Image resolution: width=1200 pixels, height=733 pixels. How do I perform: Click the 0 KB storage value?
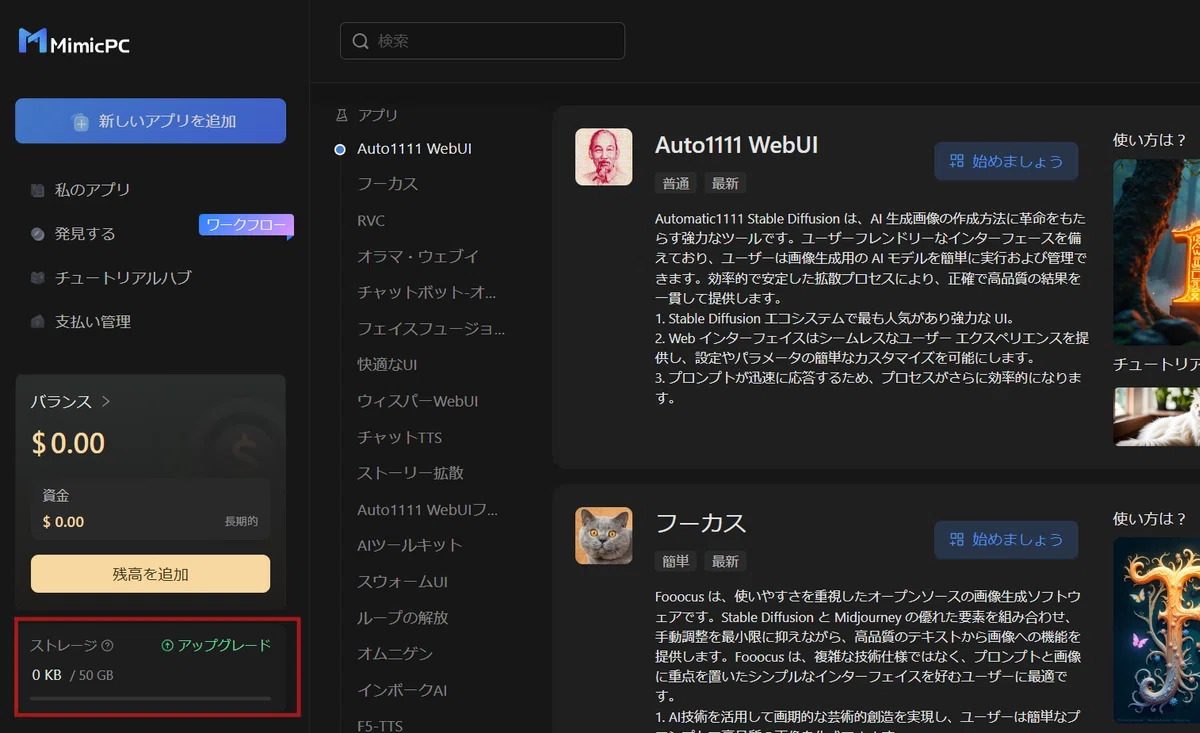(47, 675)
